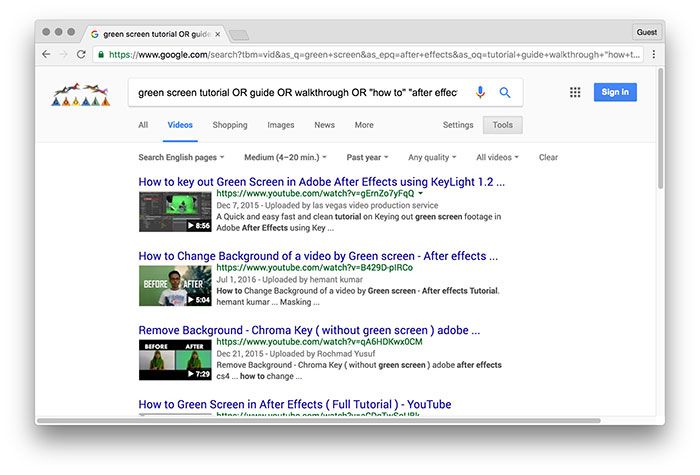Viewport: 700px width, 475px height.
Task: Open the More search menu
Action: [364, 125]
